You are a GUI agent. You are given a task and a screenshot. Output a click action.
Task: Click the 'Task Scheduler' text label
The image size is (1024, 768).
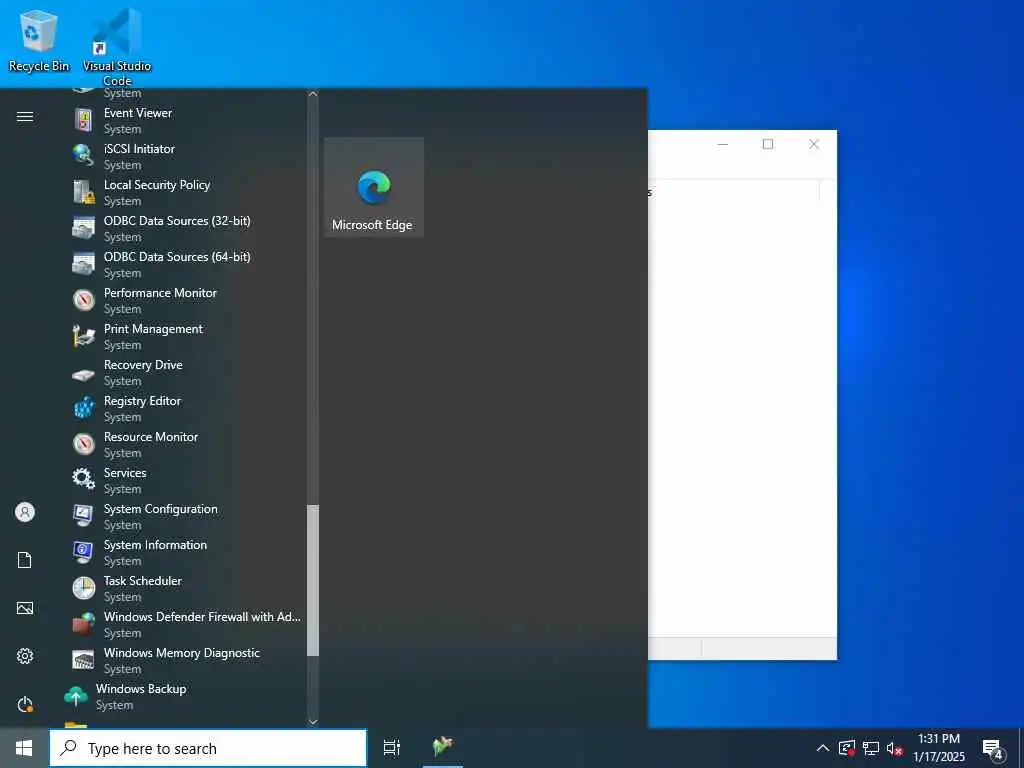[143, 581]
